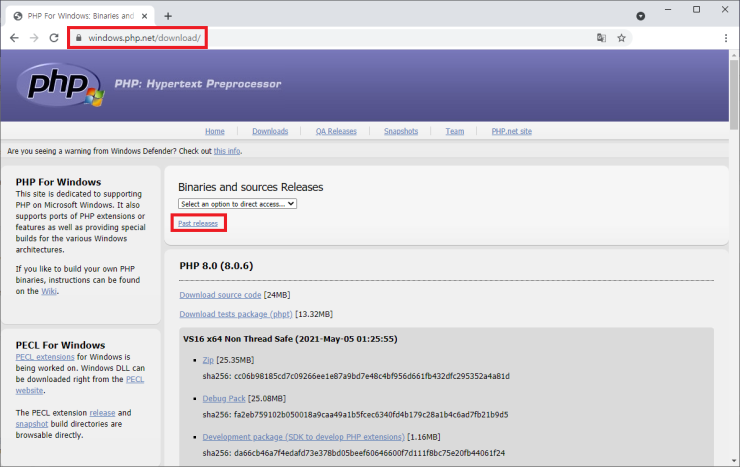Reload the page with refresh icon
Image resolution: width=740 pixels, height=467 pixels.
click(56, 38)
